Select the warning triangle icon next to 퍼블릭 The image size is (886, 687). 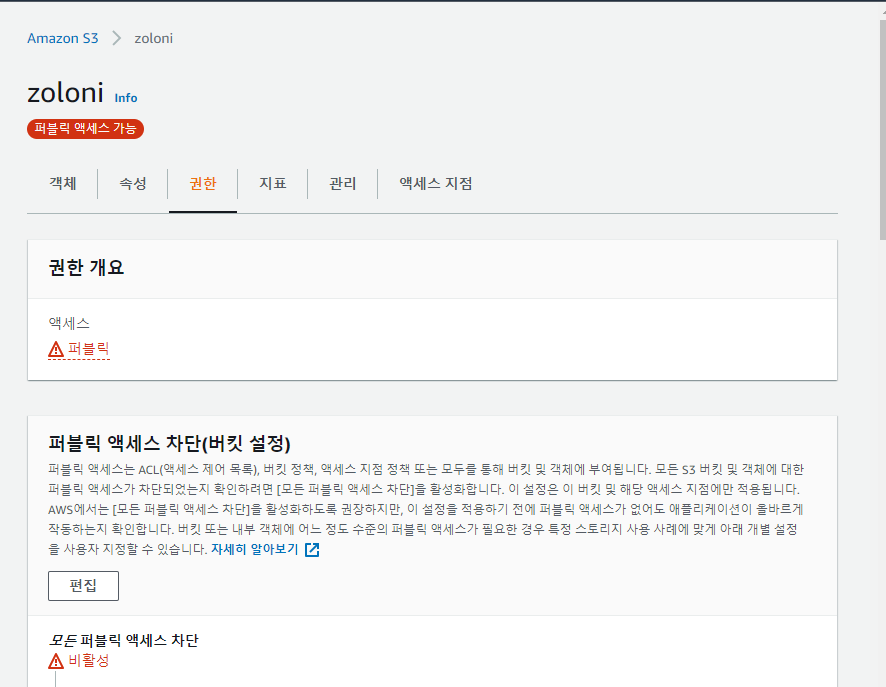click(x=56, y=350)
